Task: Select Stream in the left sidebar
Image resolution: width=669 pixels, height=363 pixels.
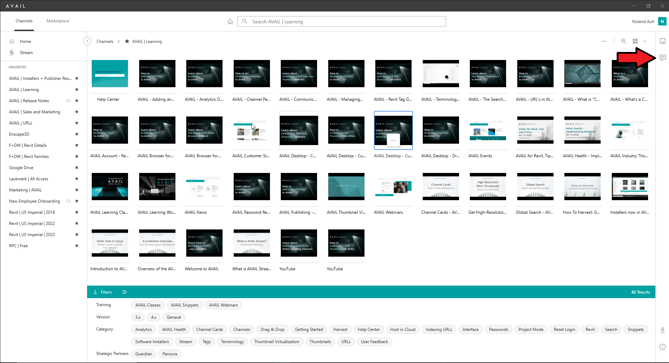Action: 26,52
